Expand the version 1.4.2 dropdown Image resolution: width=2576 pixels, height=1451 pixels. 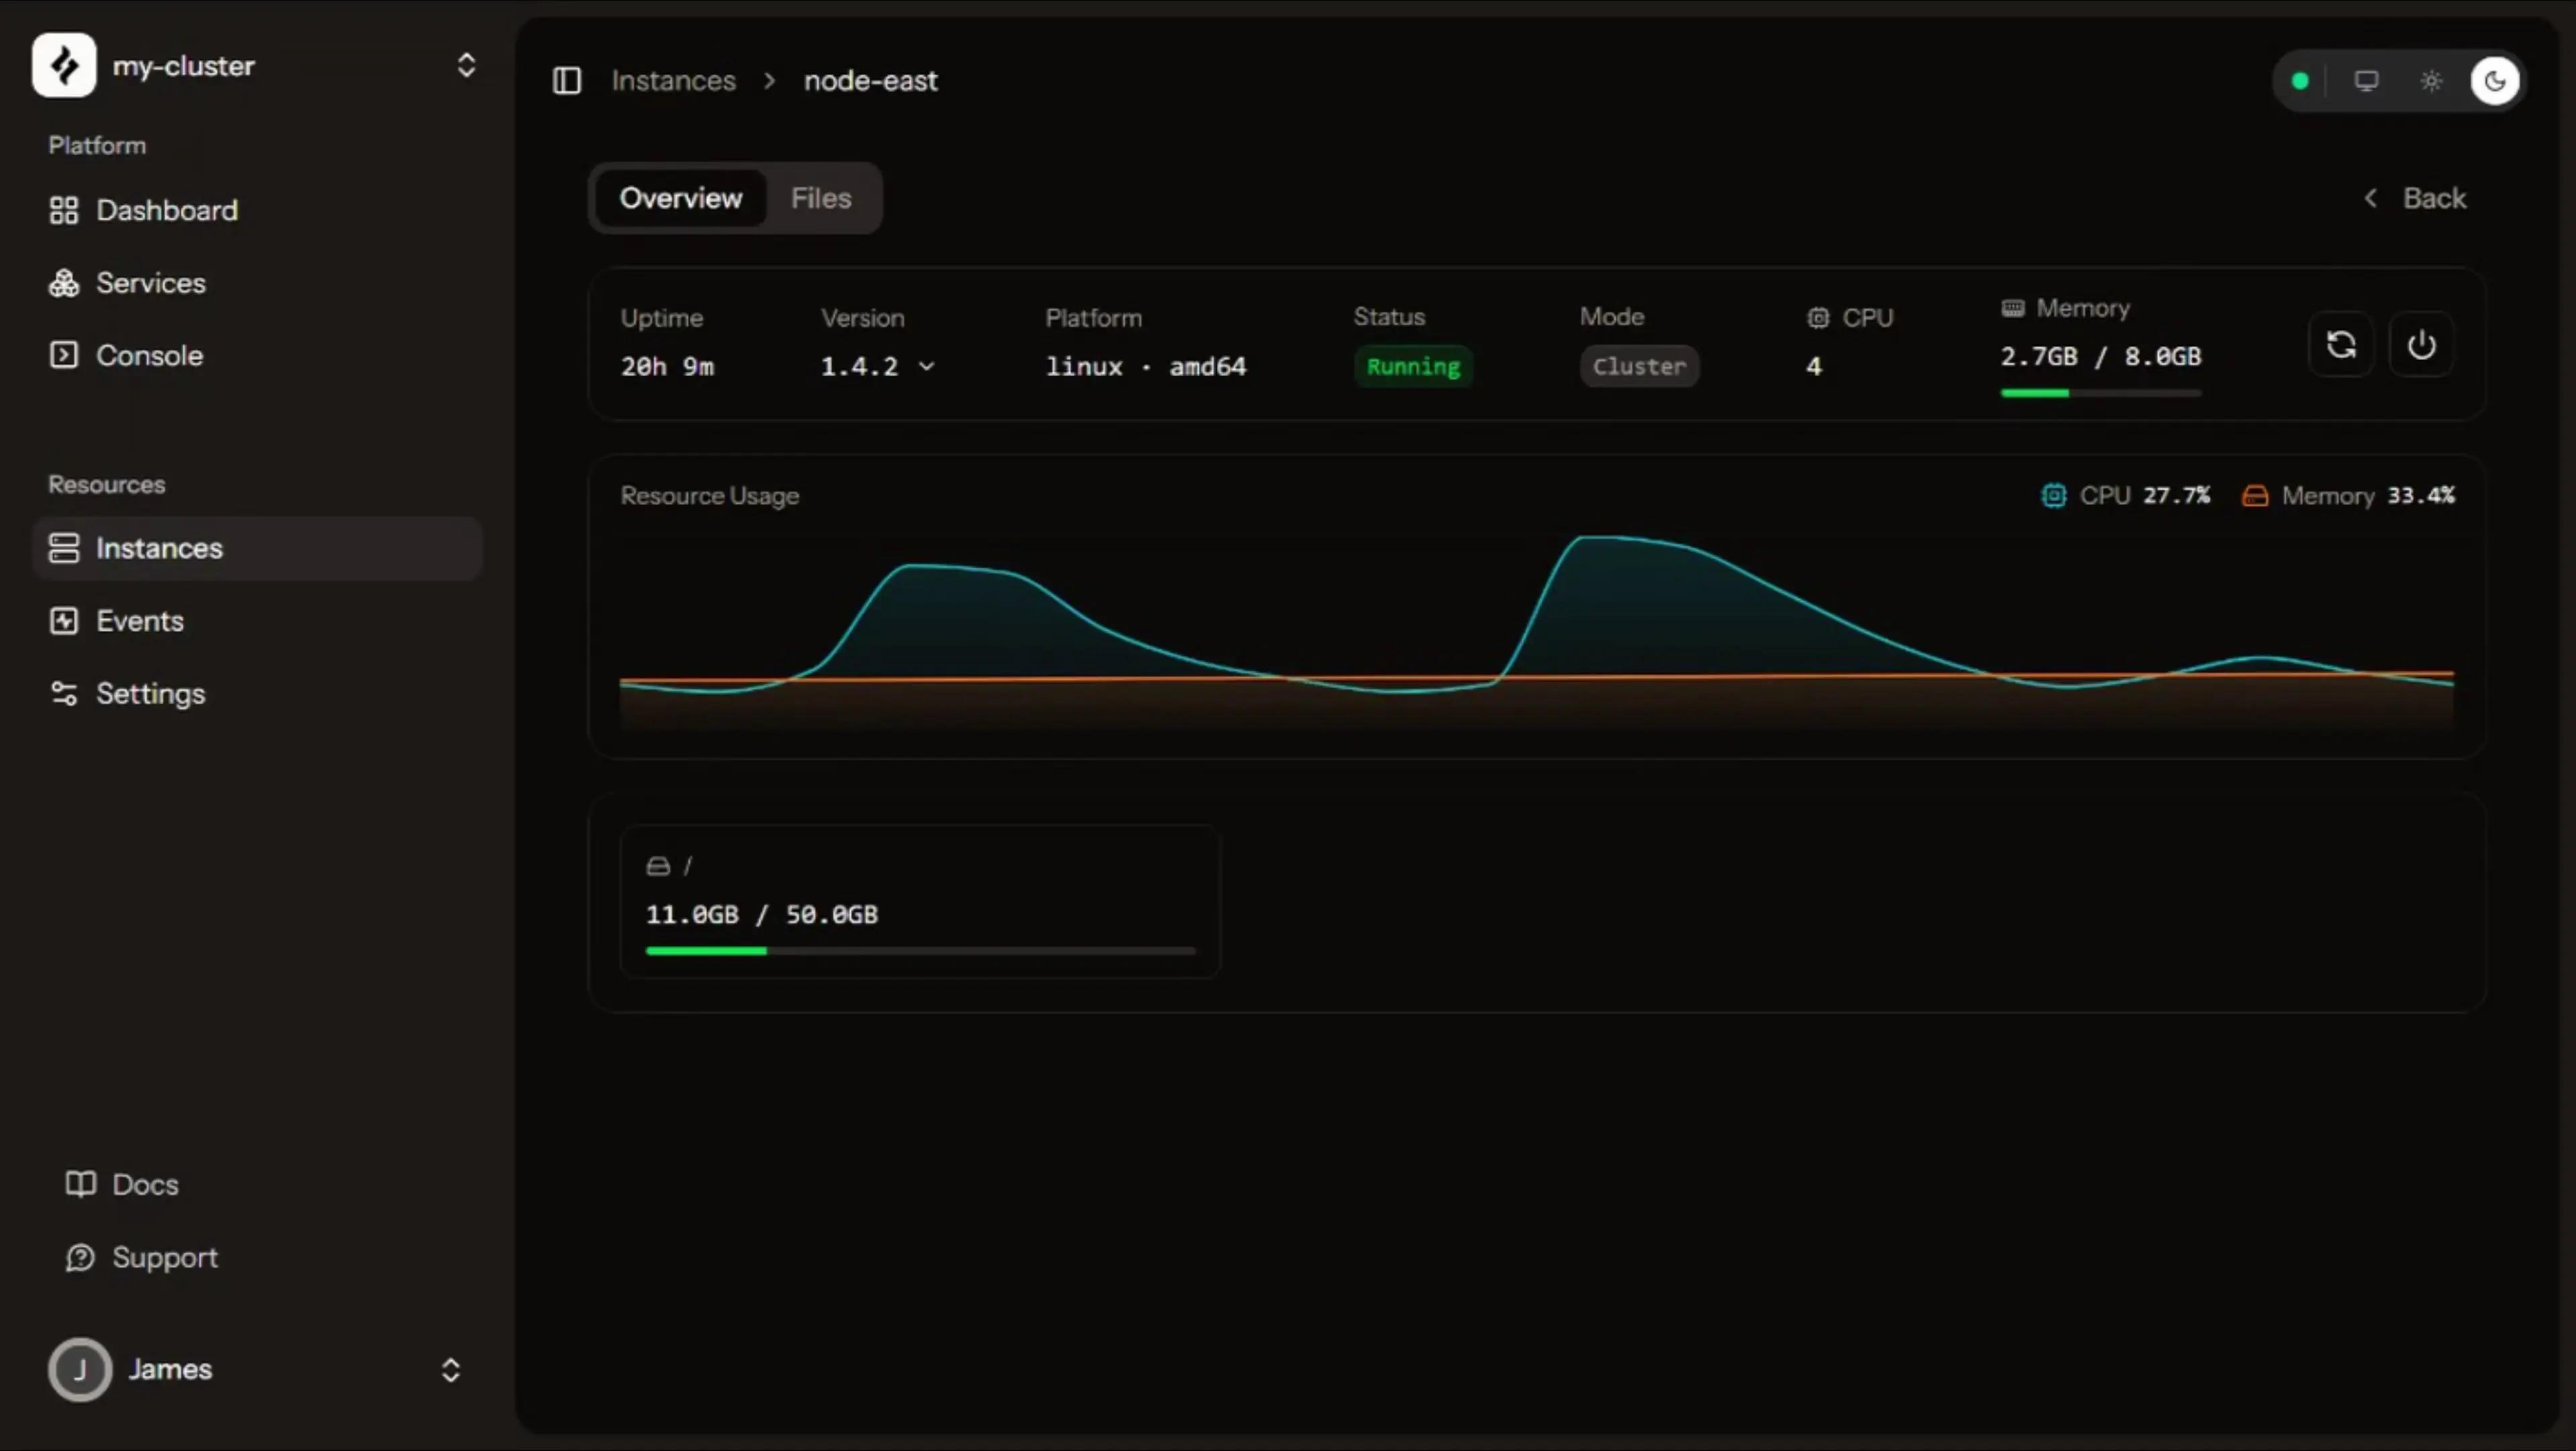coord(878,366)
